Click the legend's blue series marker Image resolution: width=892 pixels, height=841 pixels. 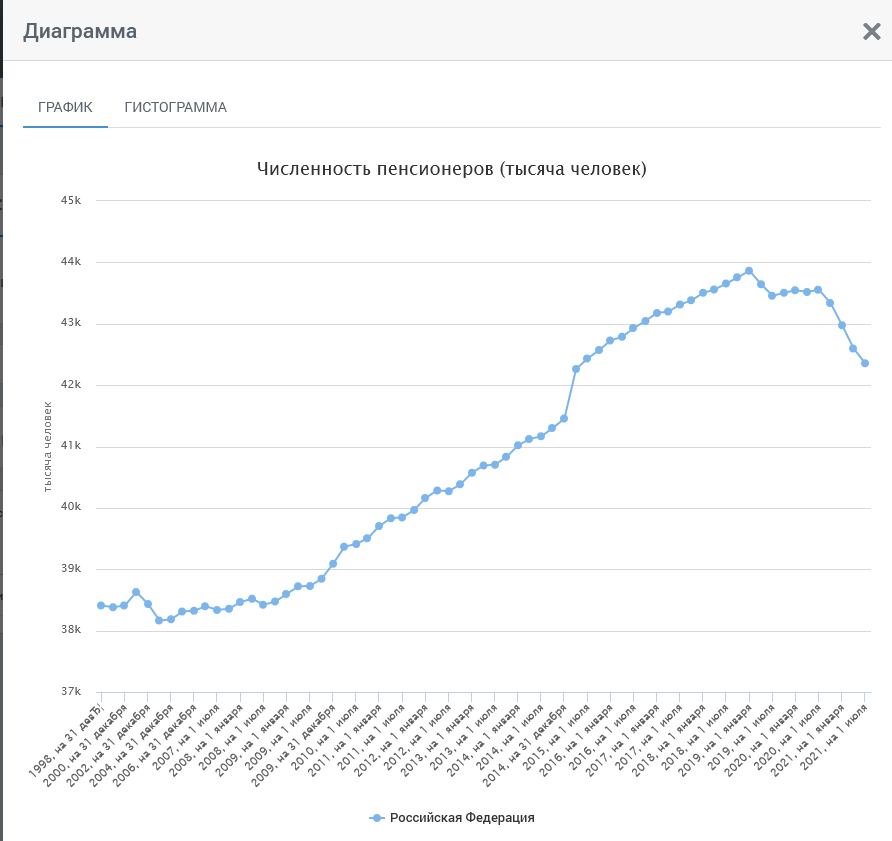point(377,818)
